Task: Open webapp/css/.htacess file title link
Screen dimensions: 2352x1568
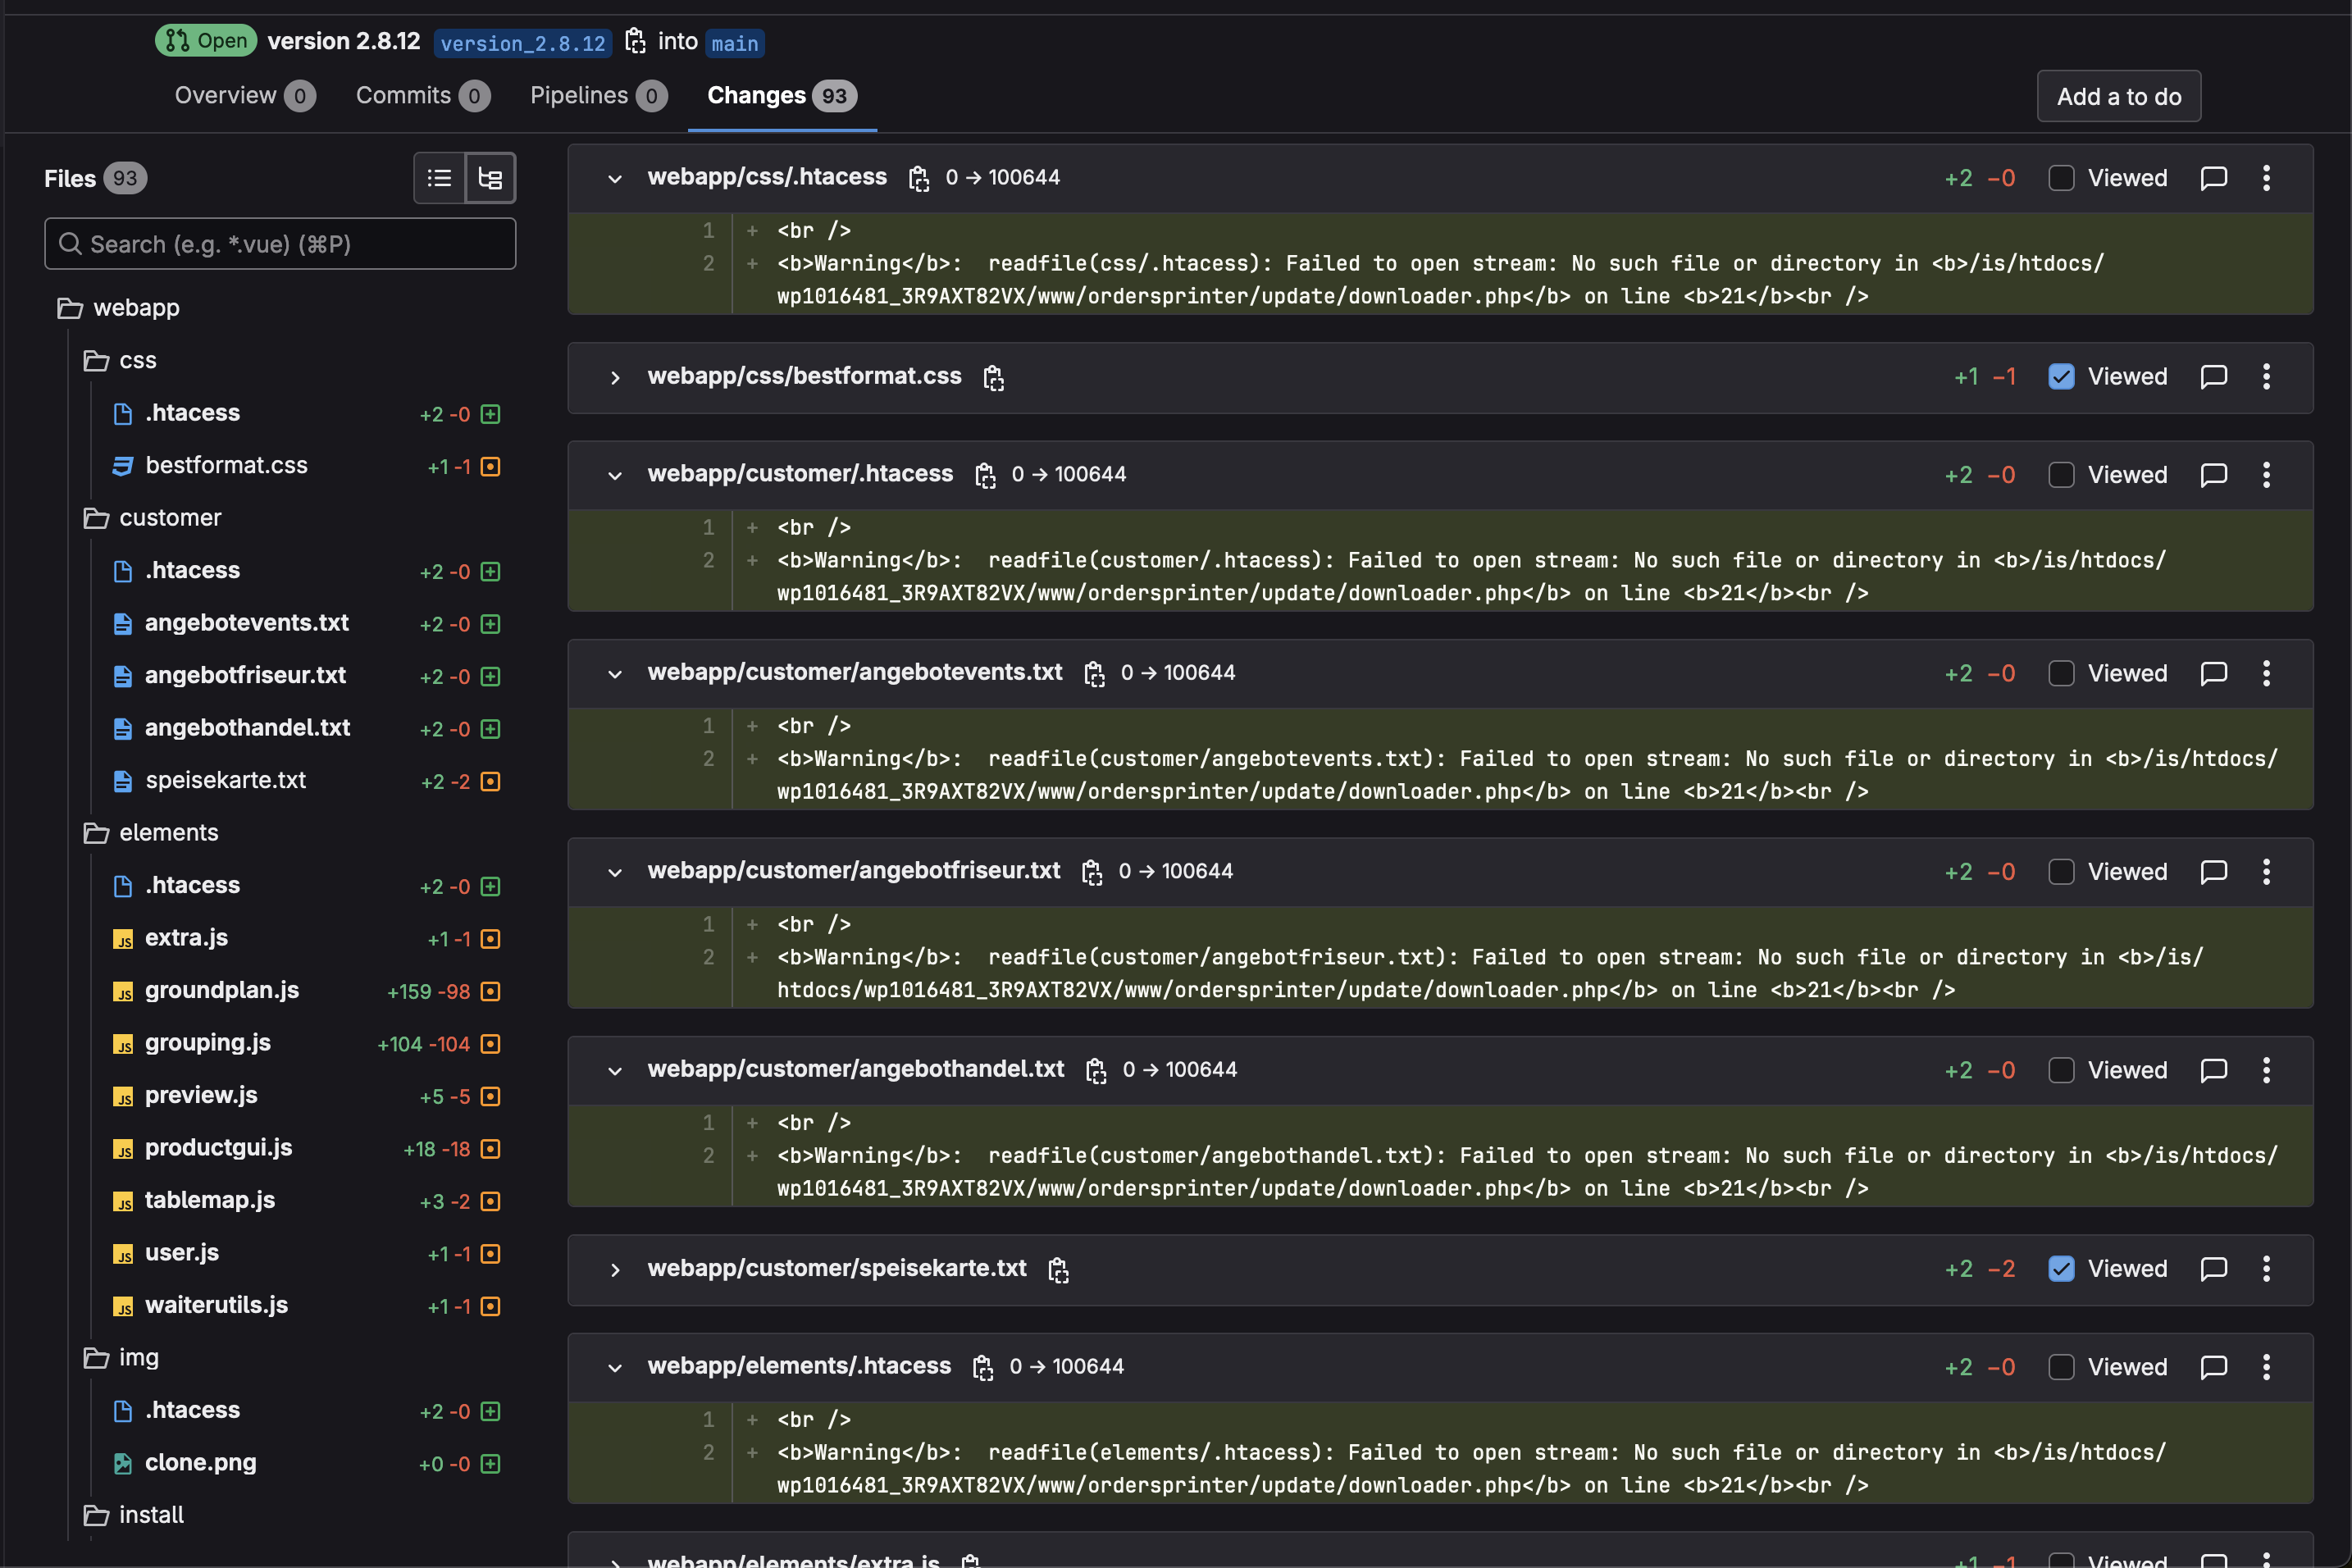Action: [767, 177]
